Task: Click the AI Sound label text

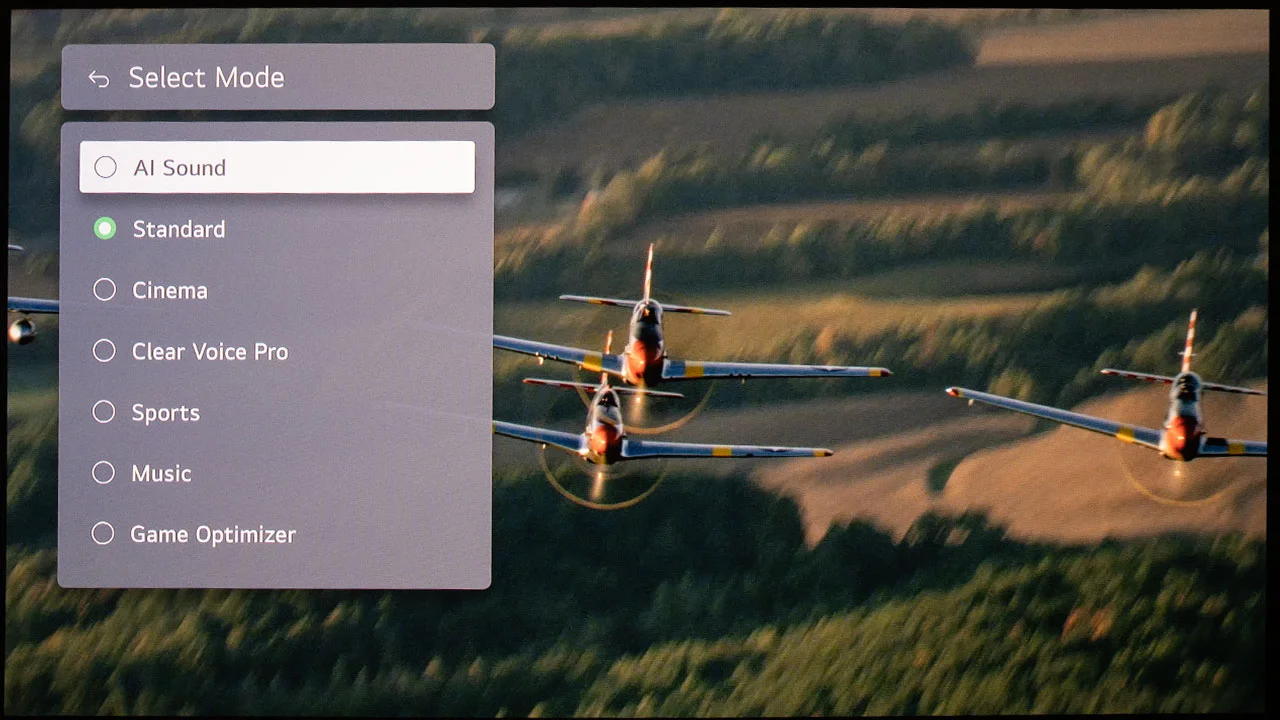Action: (x=179, y=168)
